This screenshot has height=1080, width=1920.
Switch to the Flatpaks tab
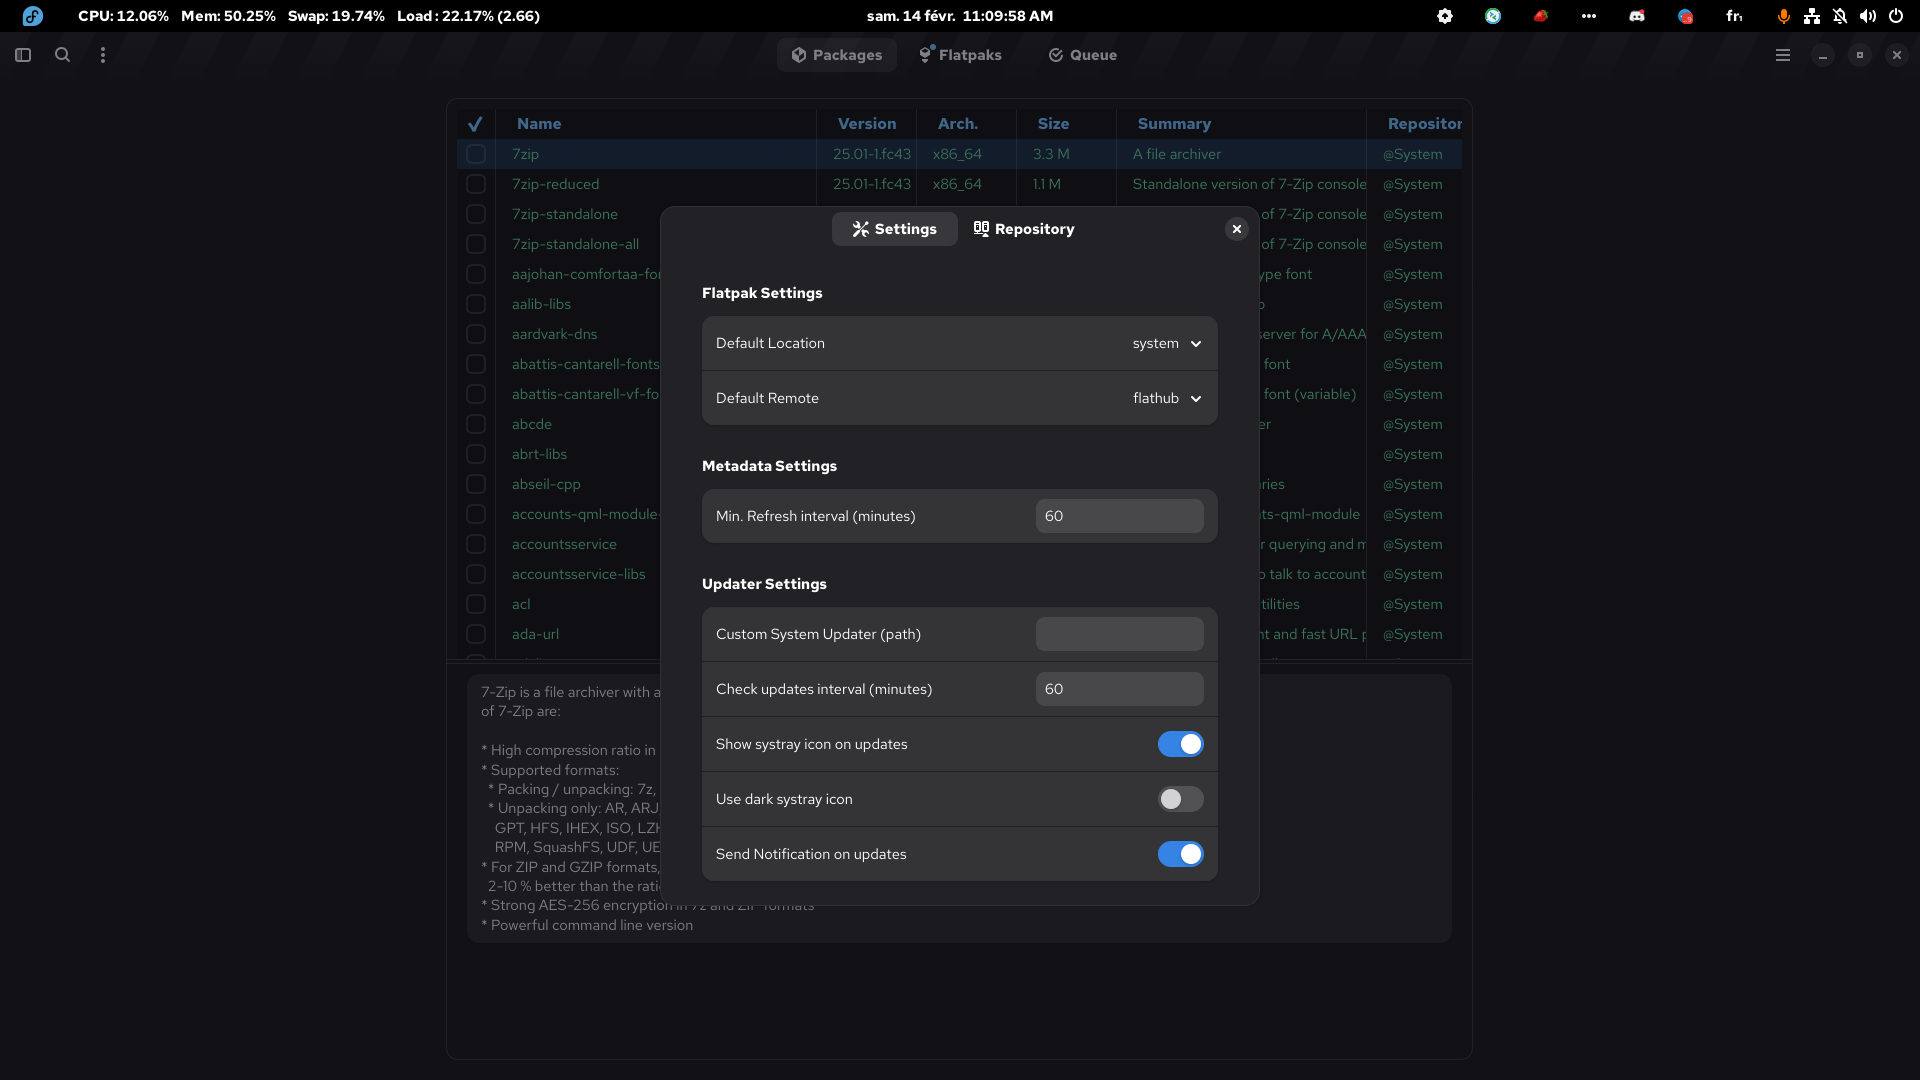960,55
